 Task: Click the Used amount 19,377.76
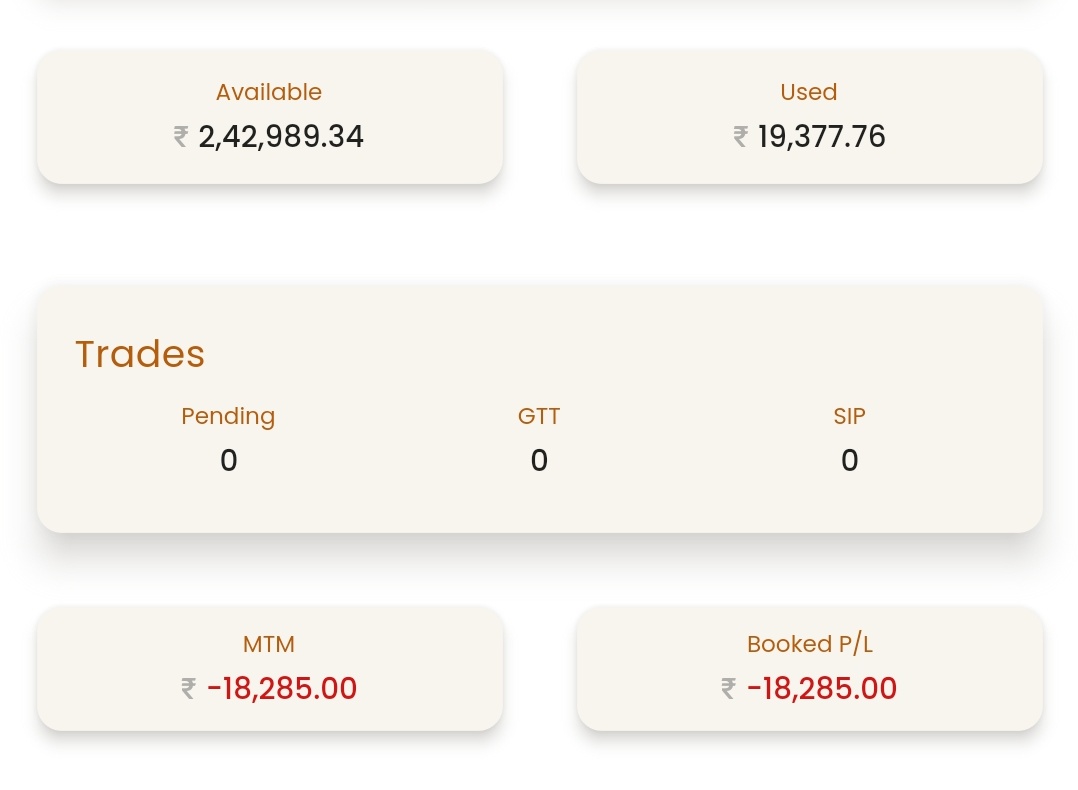822,136
